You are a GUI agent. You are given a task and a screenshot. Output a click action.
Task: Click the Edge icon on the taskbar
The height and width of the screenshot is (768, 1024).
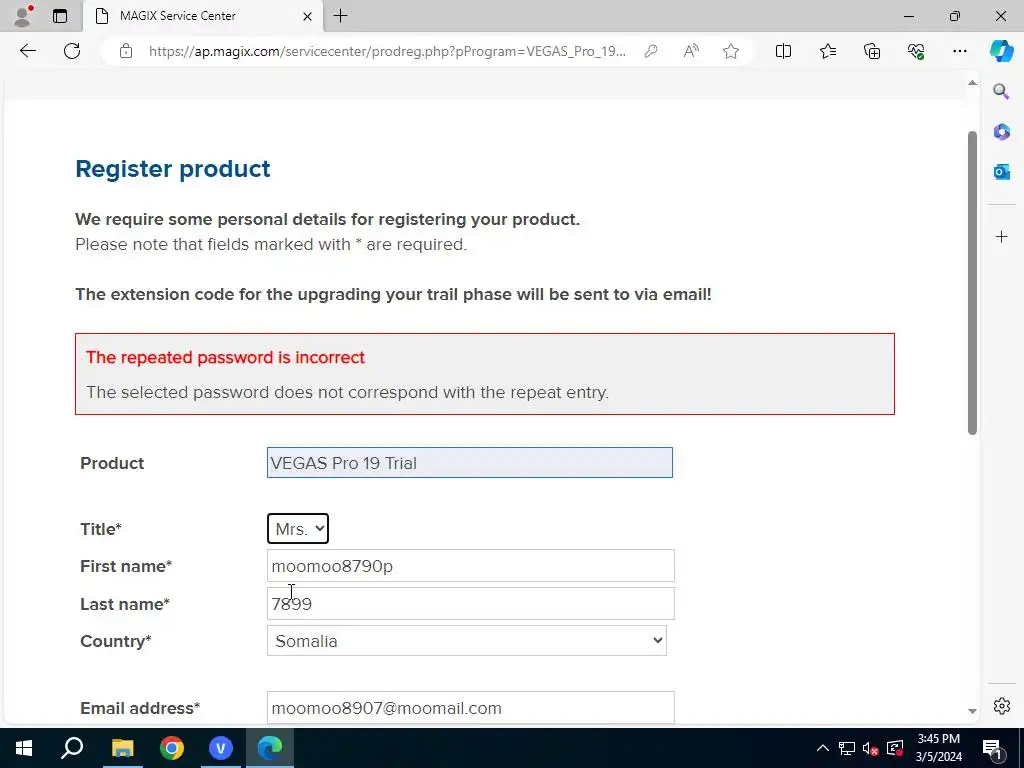pos(270,748)
